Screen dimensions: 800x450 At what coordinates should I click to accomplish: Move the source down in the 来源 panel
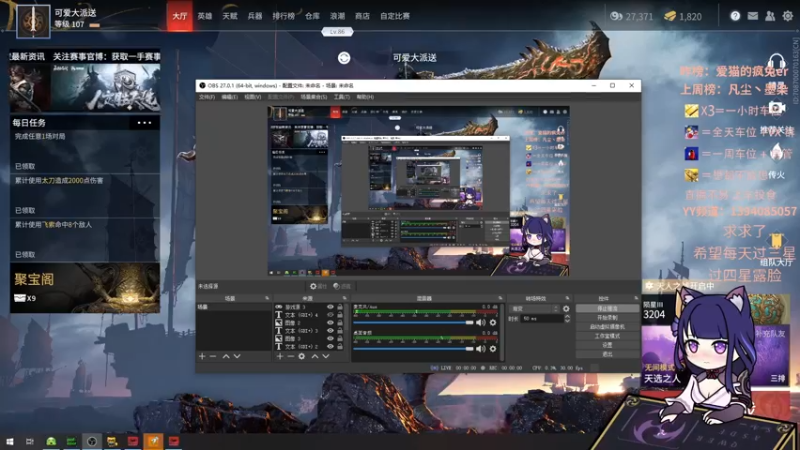326,356
